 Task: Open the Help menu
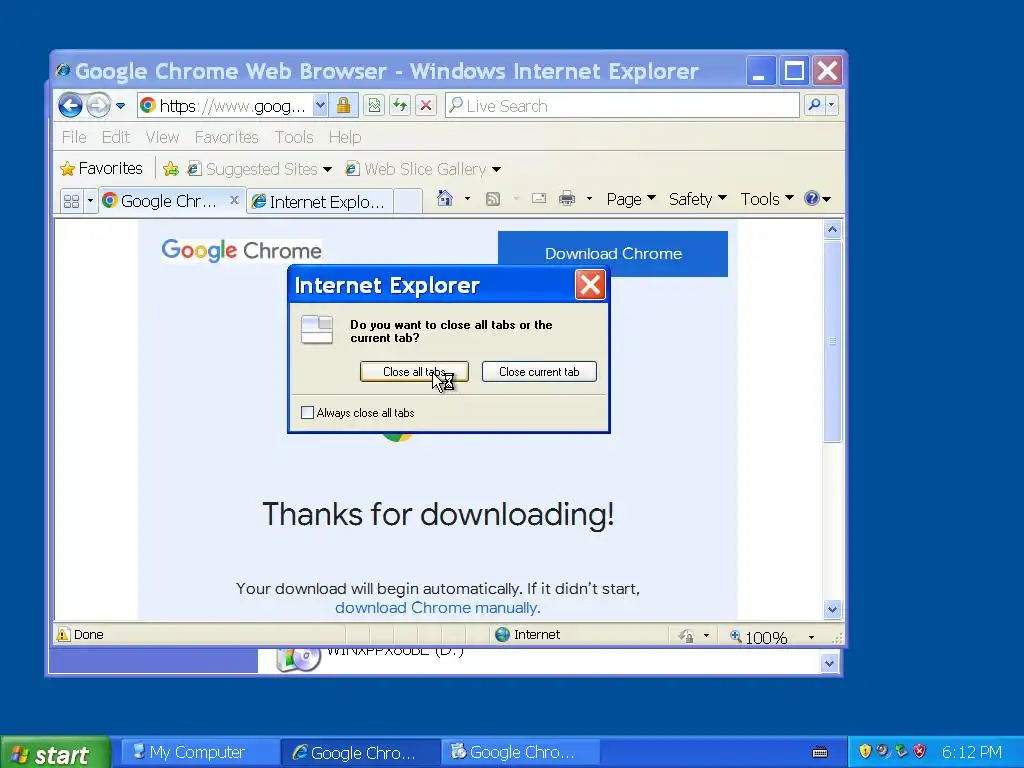click(345, 137)
